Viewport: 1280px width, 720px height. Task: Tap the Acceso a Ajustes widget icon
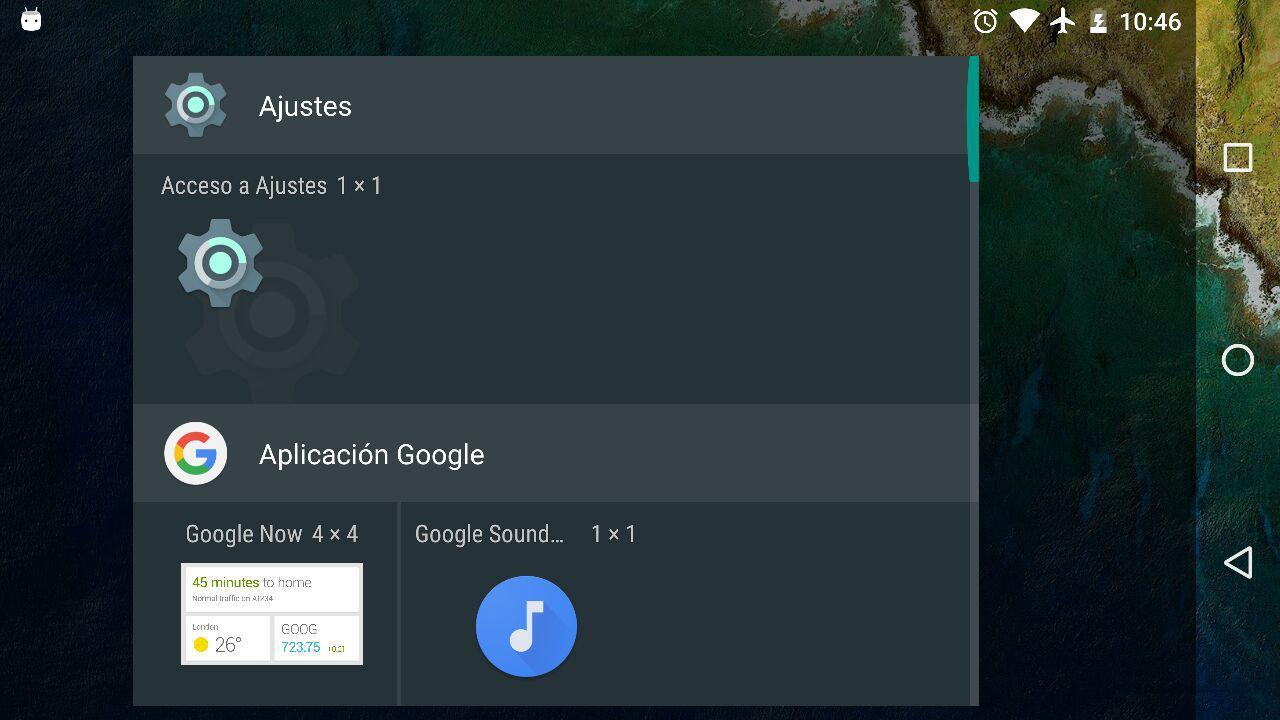221,263
